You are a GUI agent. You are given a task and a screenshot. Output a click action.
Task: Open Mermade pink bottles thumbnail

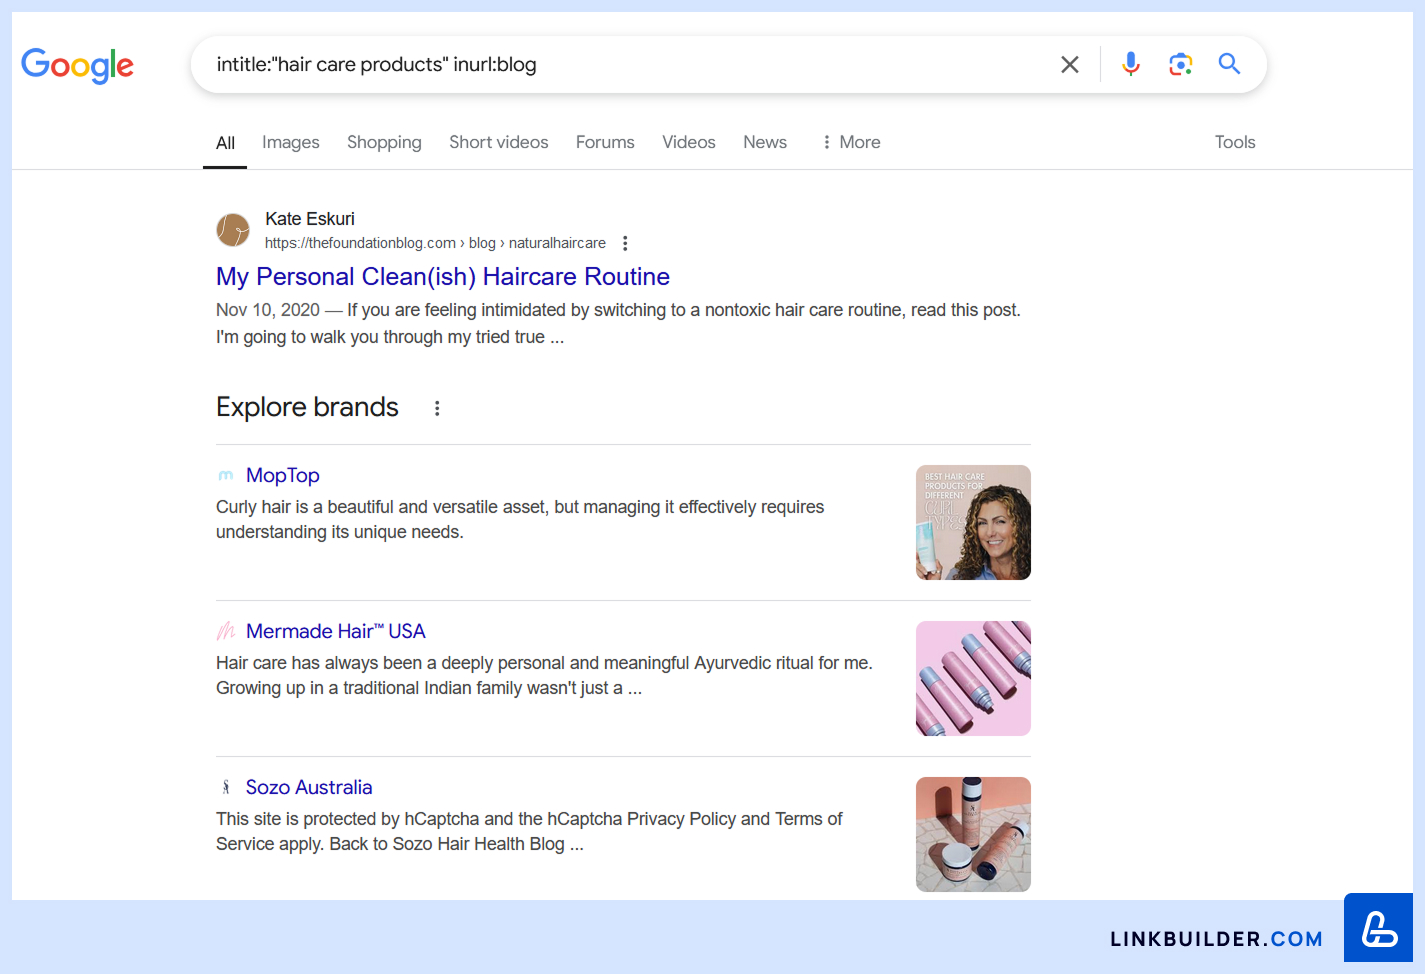(x=973, y=678)
